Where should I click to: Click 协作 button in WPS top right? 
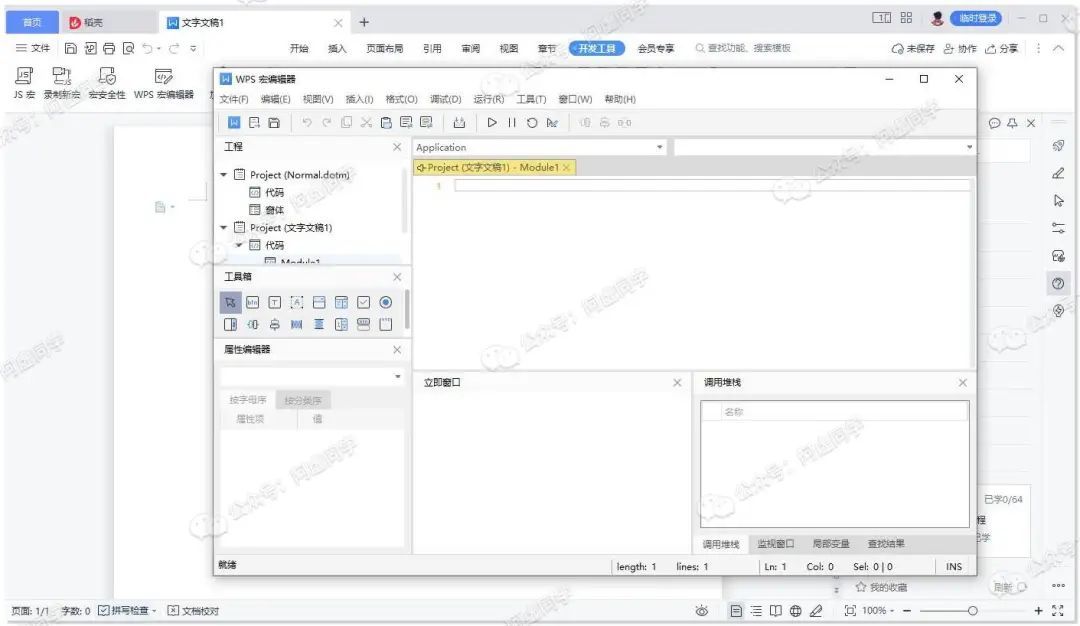pos(960,48)
